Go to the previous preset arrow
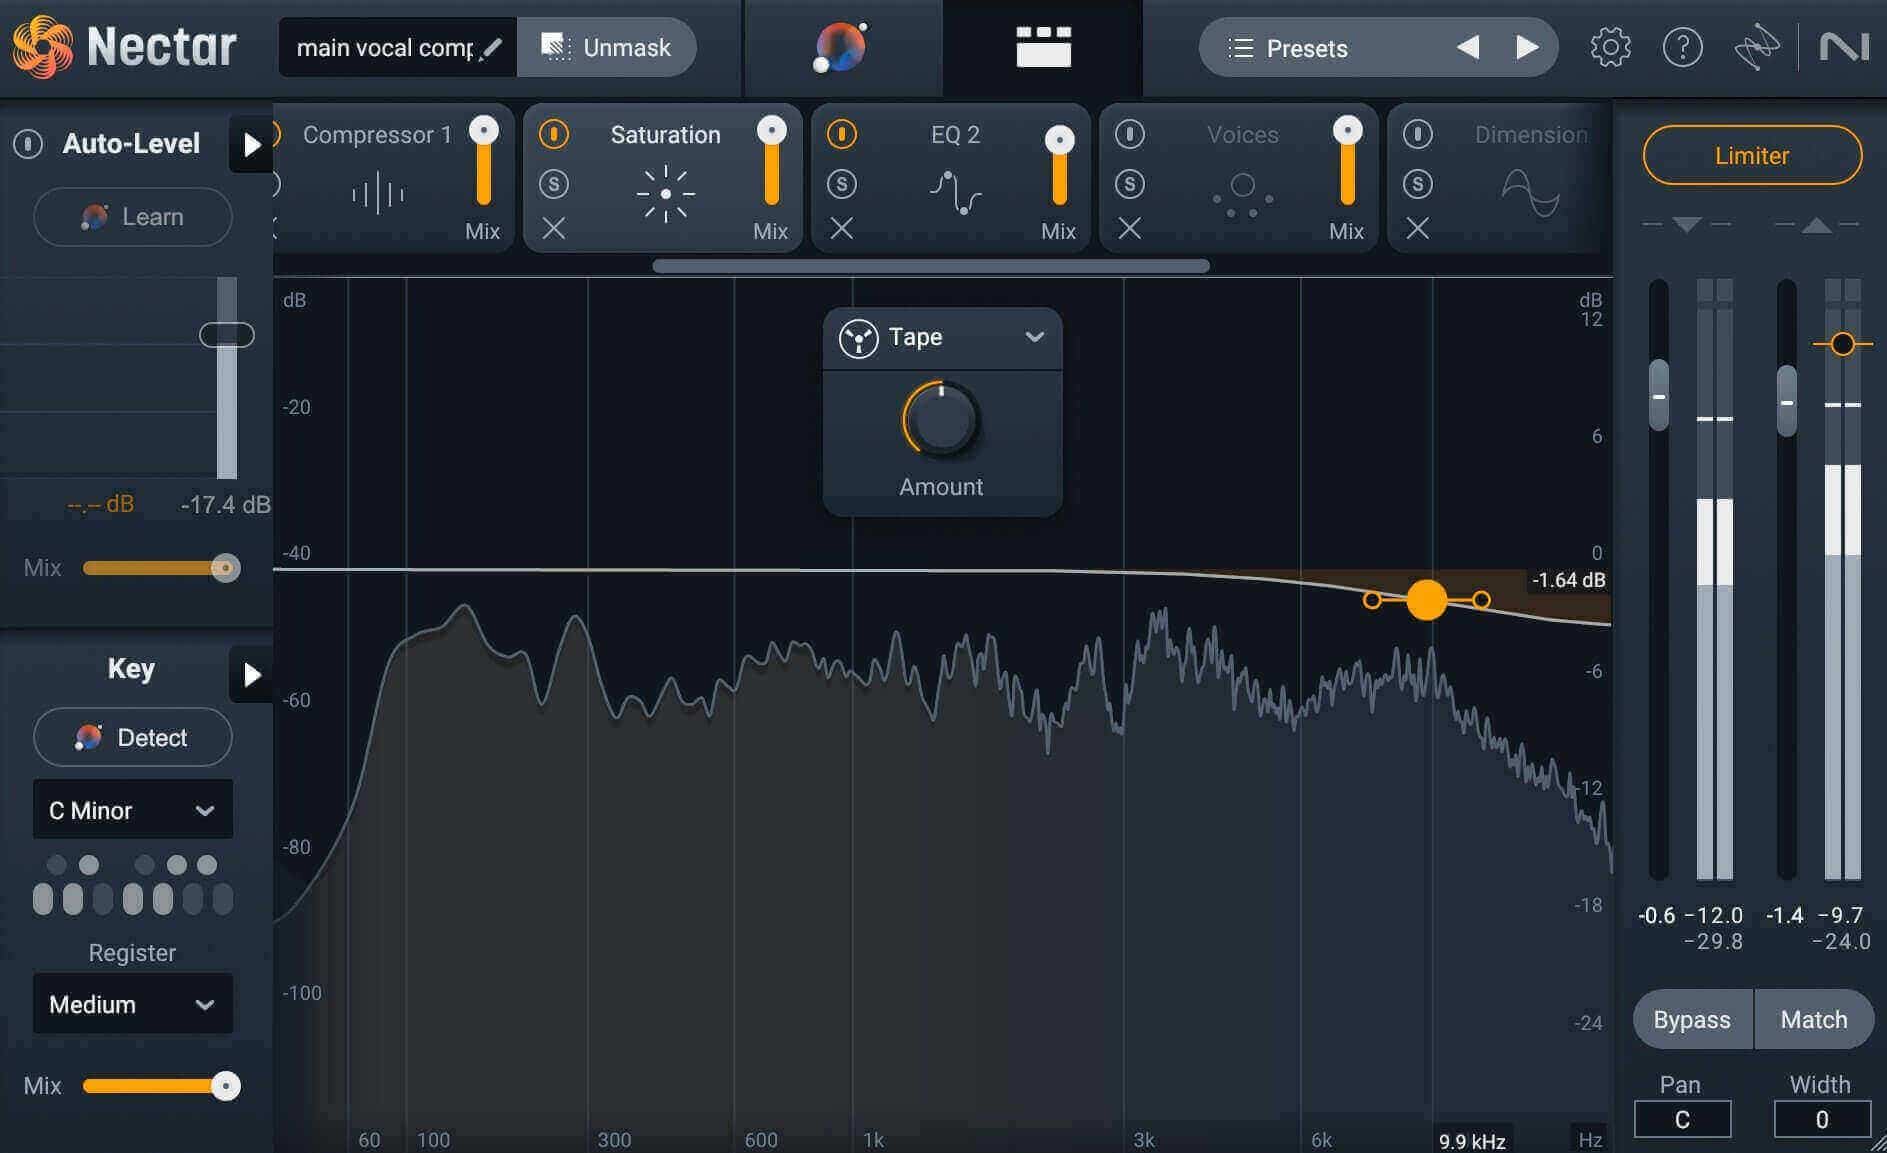This screenshot has width=1887, height=1153. [x=1467, y=47]
